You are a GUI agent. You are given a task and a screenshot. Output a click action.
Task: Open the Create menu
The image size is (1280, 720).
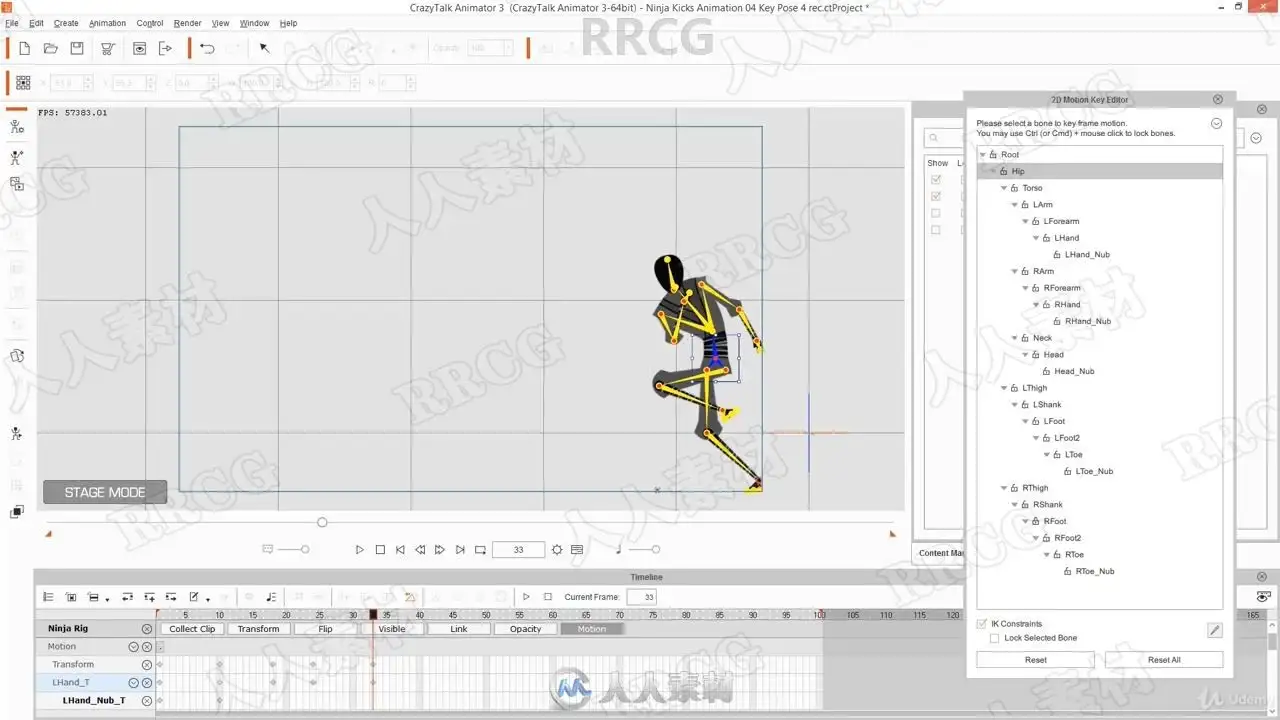[66, 23]
